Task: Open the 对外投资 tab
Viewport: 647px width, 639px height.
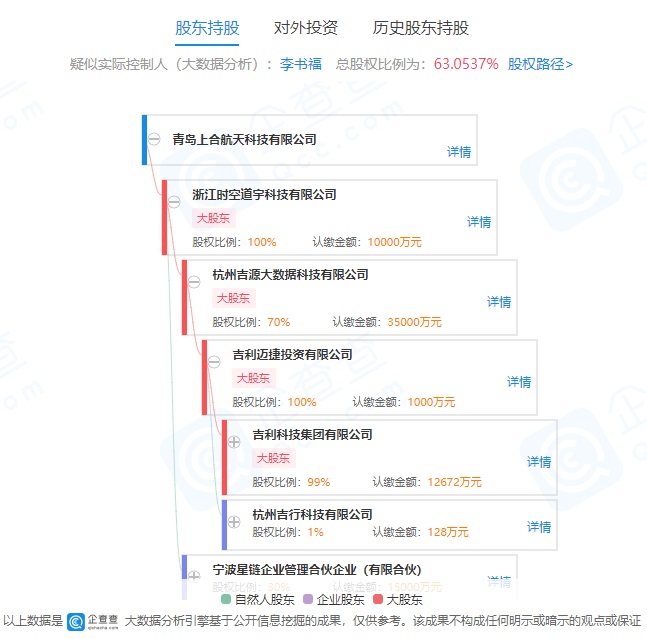Action: pyautogui.click(x=306, y=28)
